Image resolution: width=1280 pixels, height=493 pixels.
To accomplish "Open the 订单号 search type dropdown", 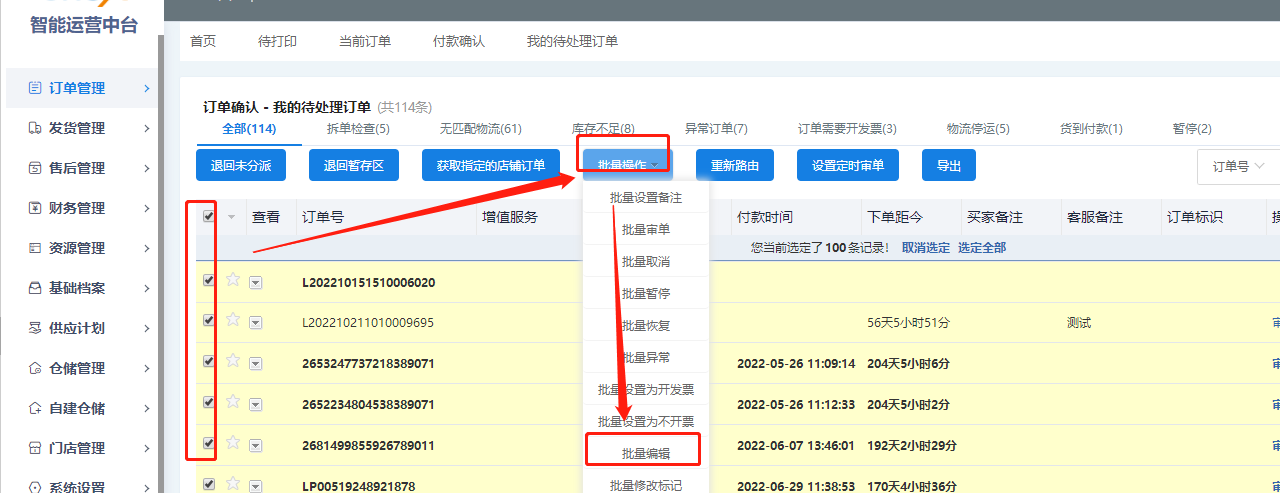I will click(x=1238, y=167).
